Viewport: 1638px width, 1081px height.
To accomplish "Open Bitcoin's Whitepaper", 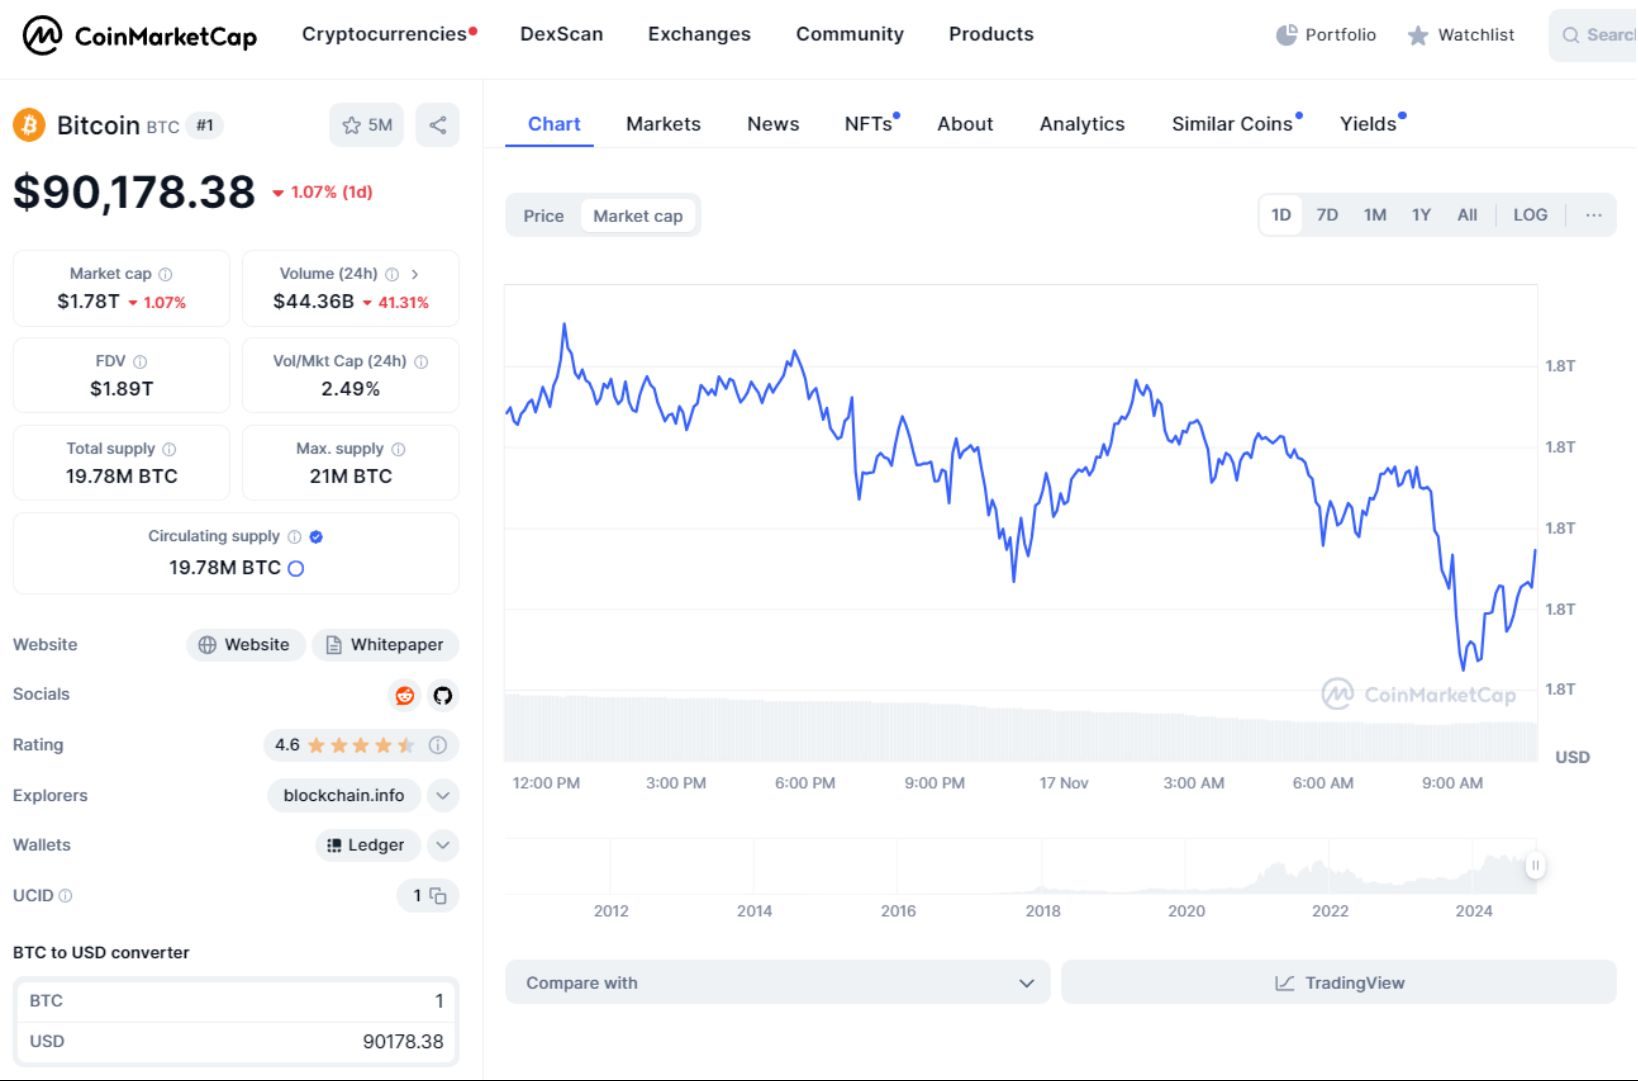I will click(385, 644).
